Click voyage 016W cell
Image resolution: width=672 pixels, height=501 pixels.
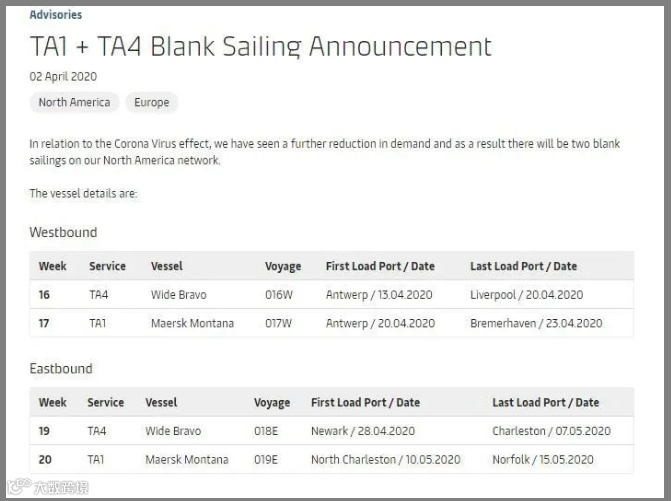pos(279,295)
